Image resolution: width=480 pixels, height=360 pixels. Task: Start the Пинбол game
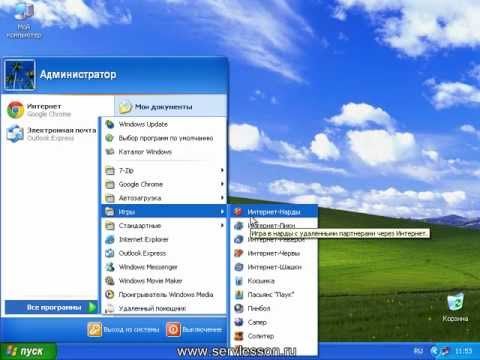click(274, 308)
